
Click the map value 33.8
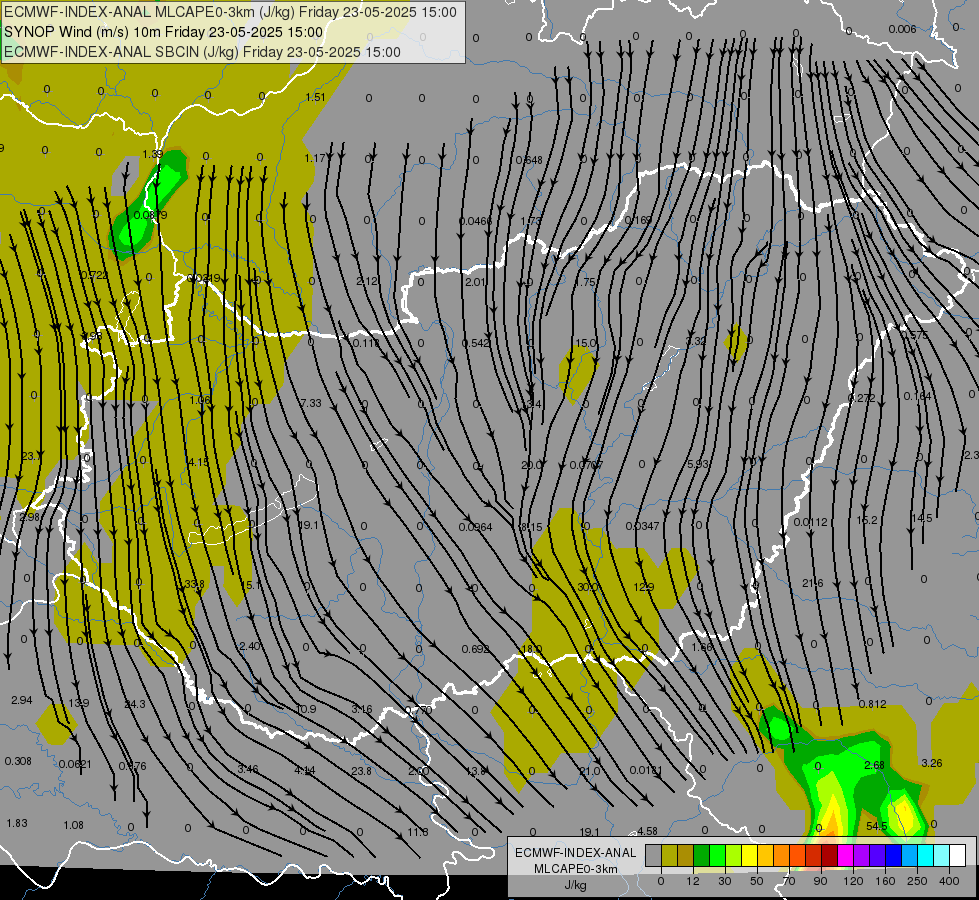(x=194, y=584)
